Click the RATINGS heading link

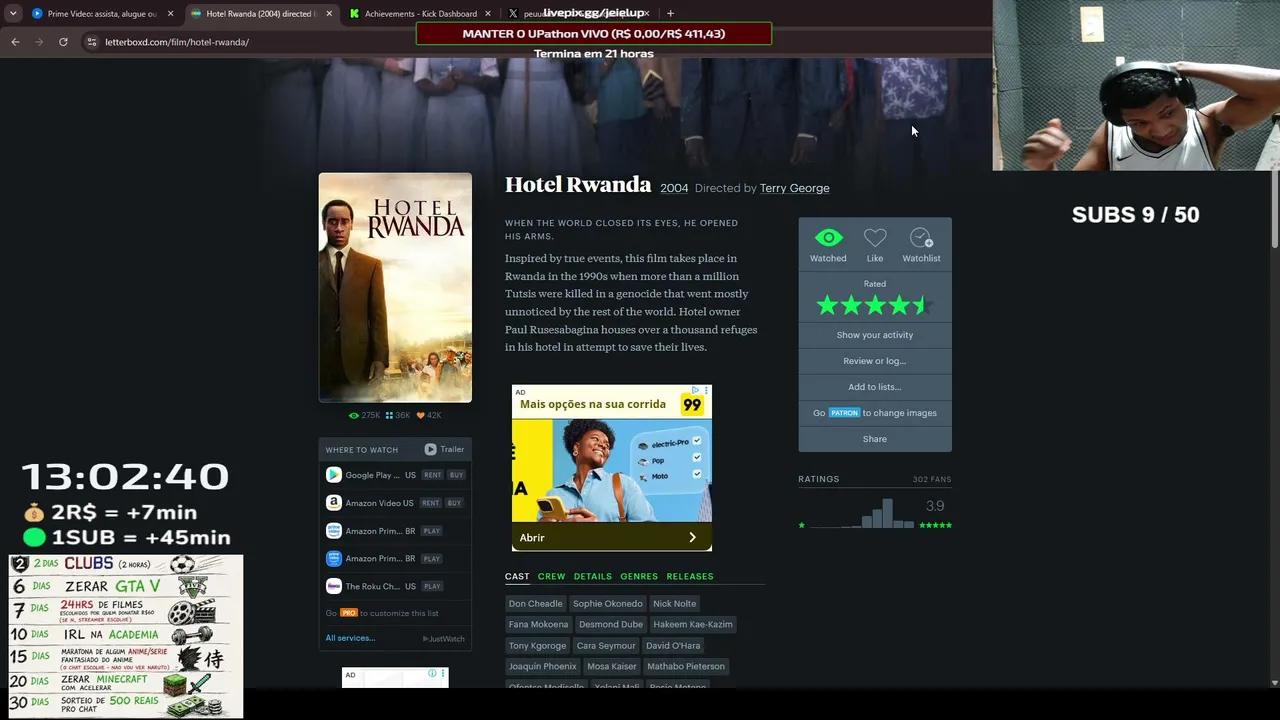tap(819, 479)
